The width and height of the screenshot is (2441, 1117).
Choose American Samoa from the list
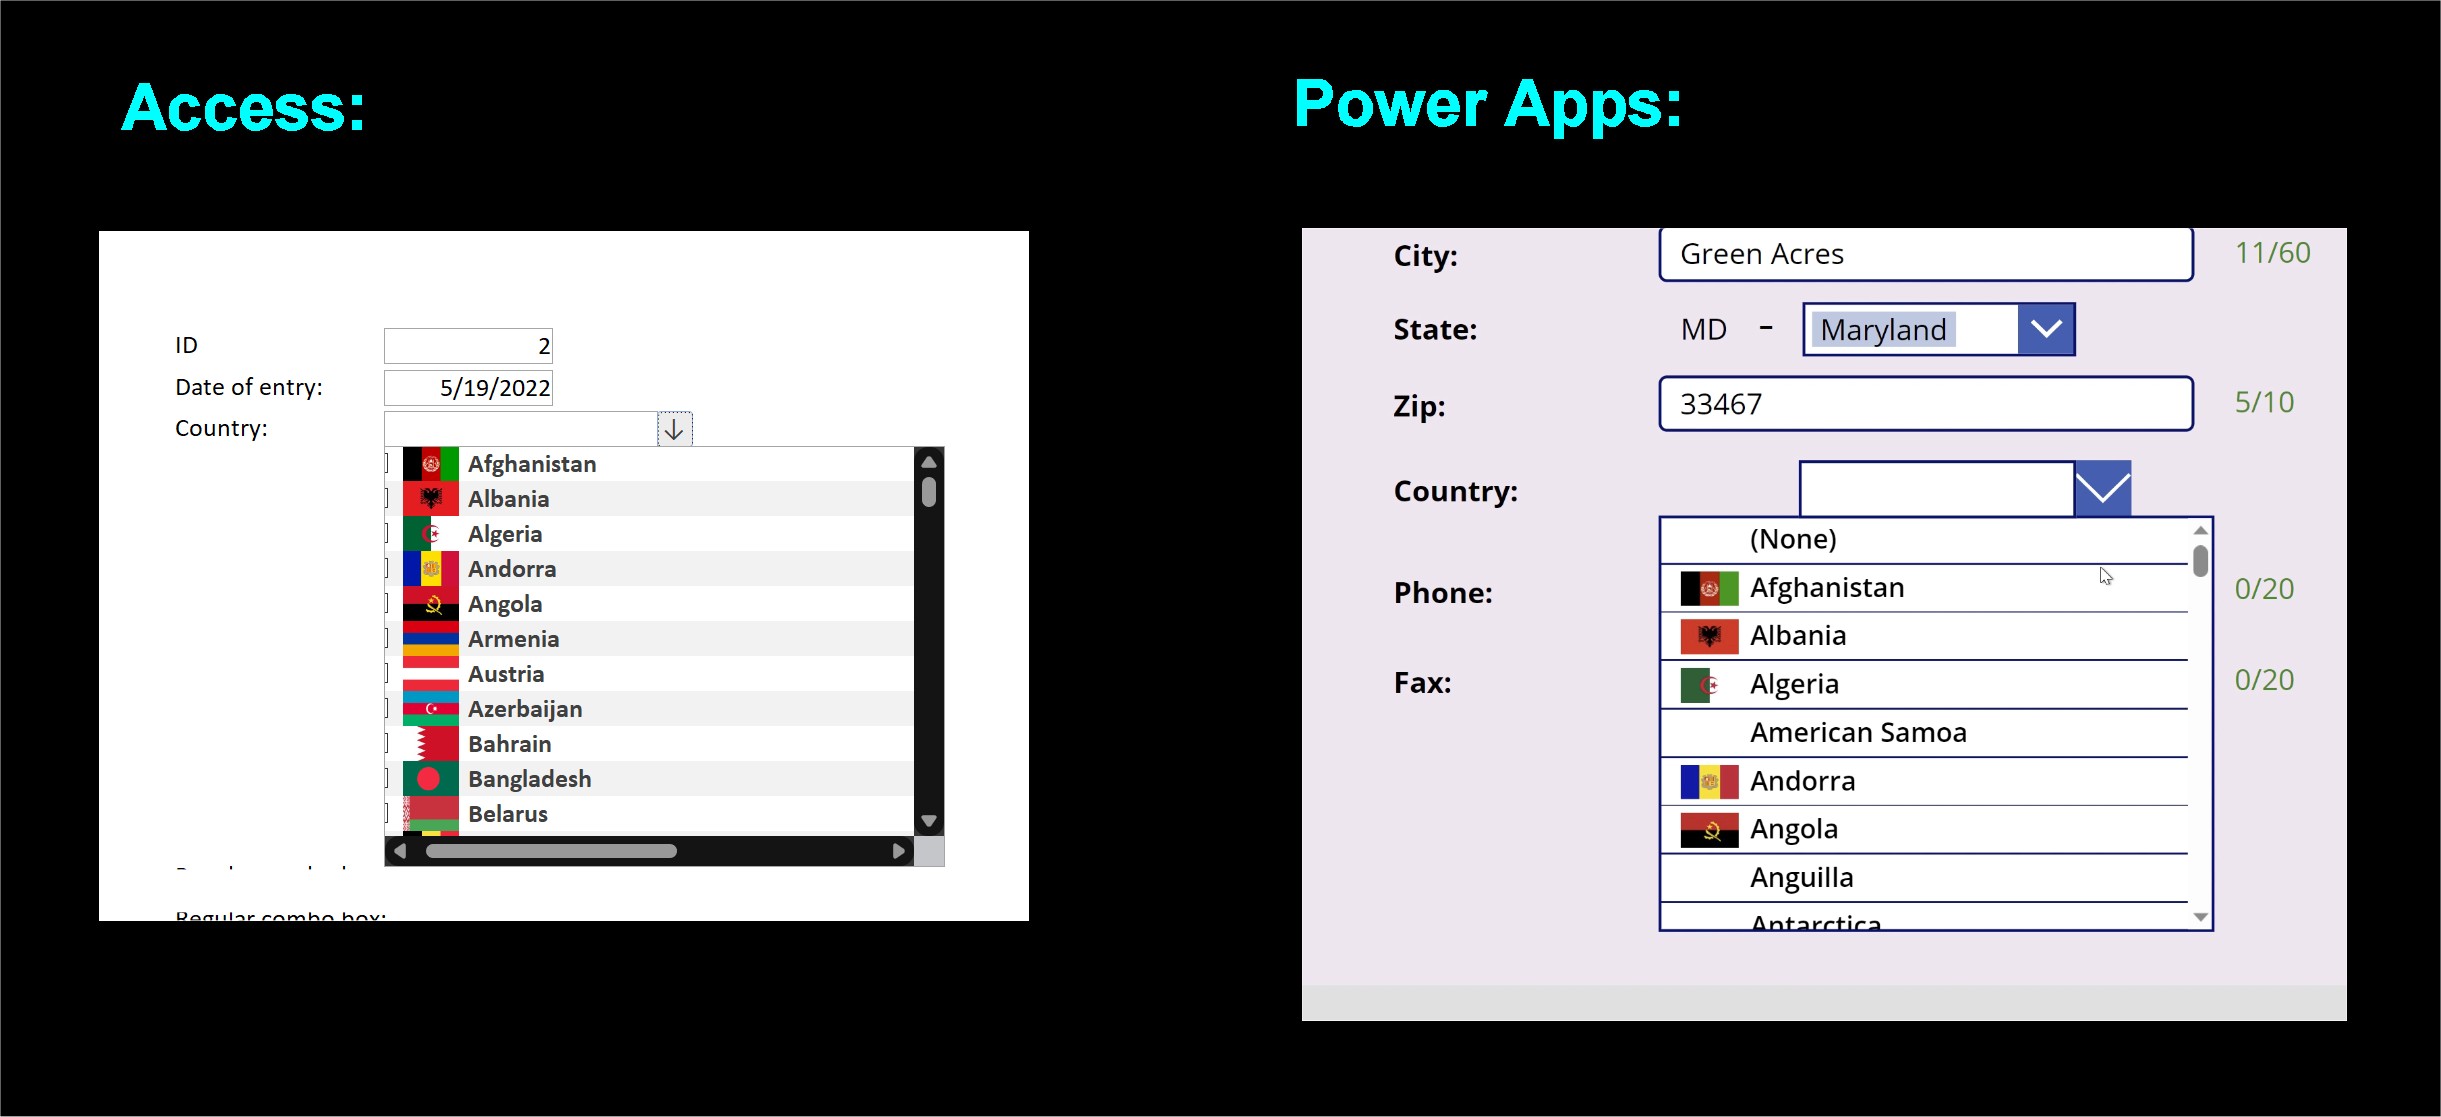pos(1857,733)
